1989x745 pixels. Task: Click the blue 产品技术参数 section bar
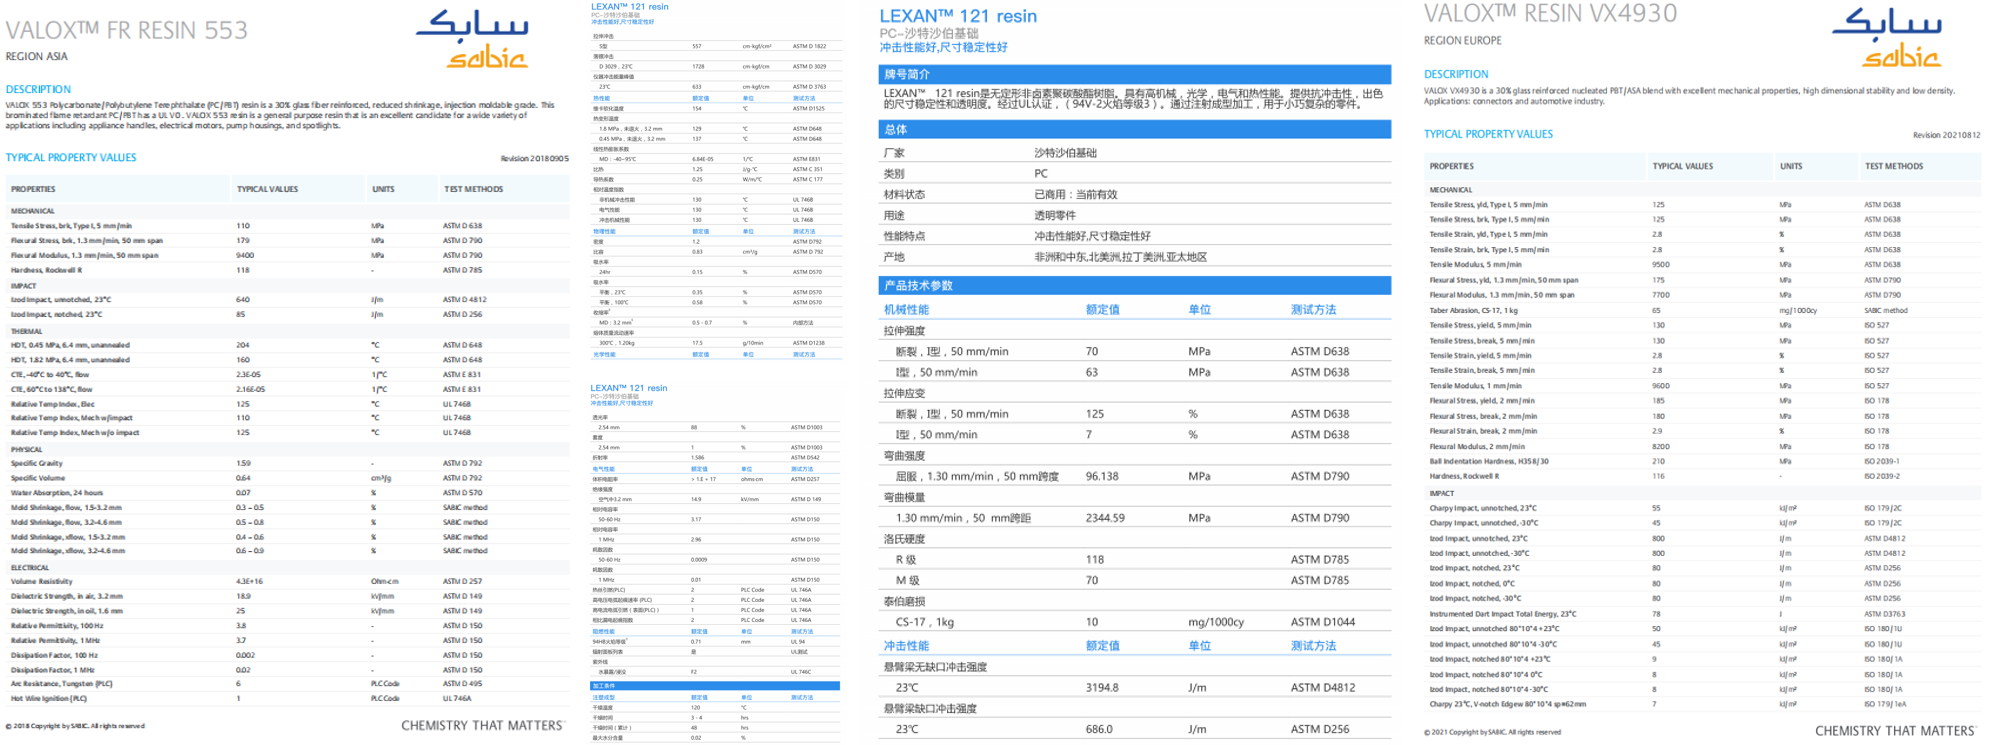[1134, 286]
